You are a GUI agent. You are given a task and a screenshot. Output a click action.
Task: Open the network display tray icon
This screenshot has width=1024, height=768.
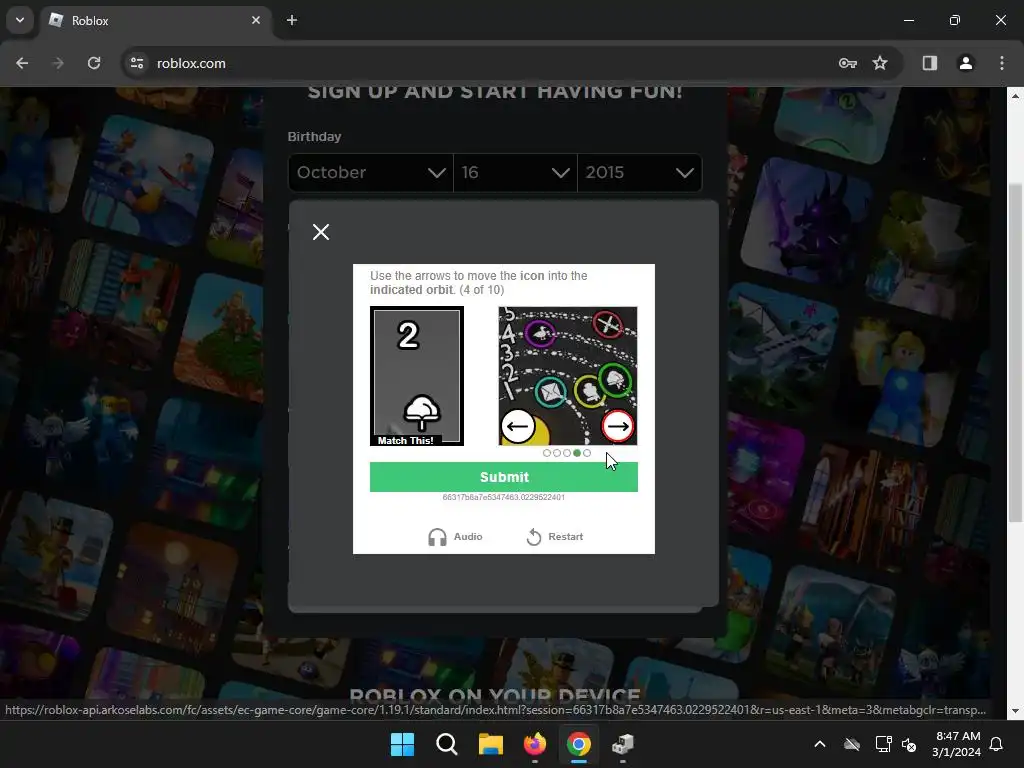click(x=883, y=744)
